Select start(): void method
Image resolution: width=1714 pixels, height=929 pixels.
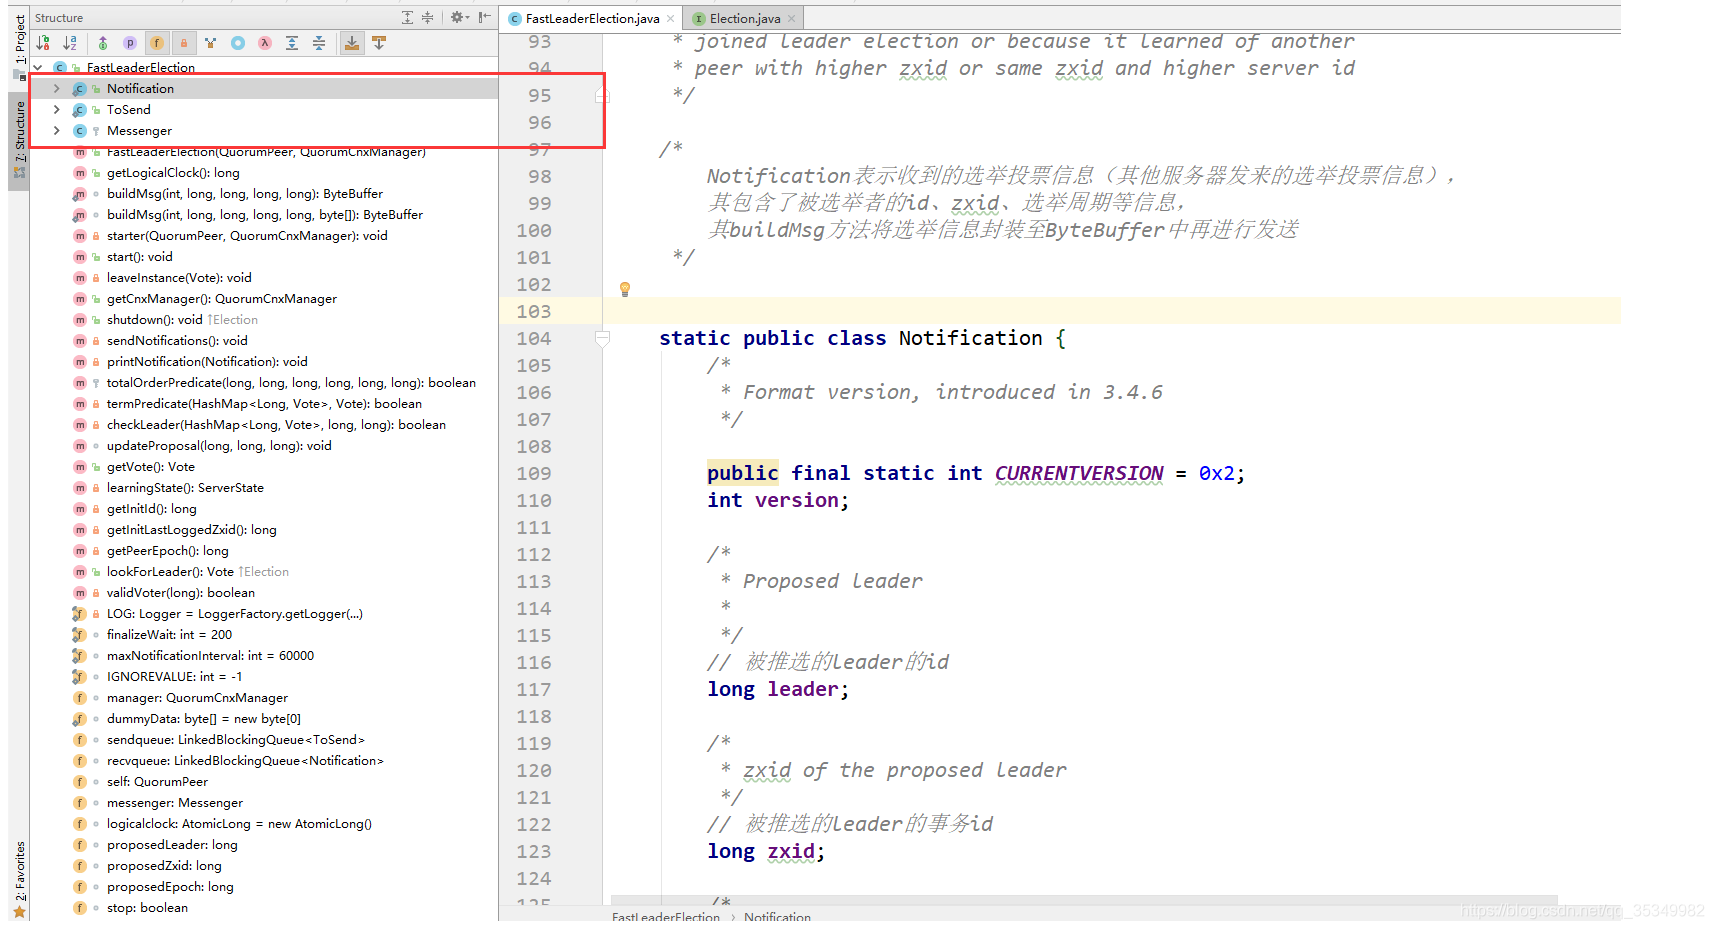(x=139, y=257)
